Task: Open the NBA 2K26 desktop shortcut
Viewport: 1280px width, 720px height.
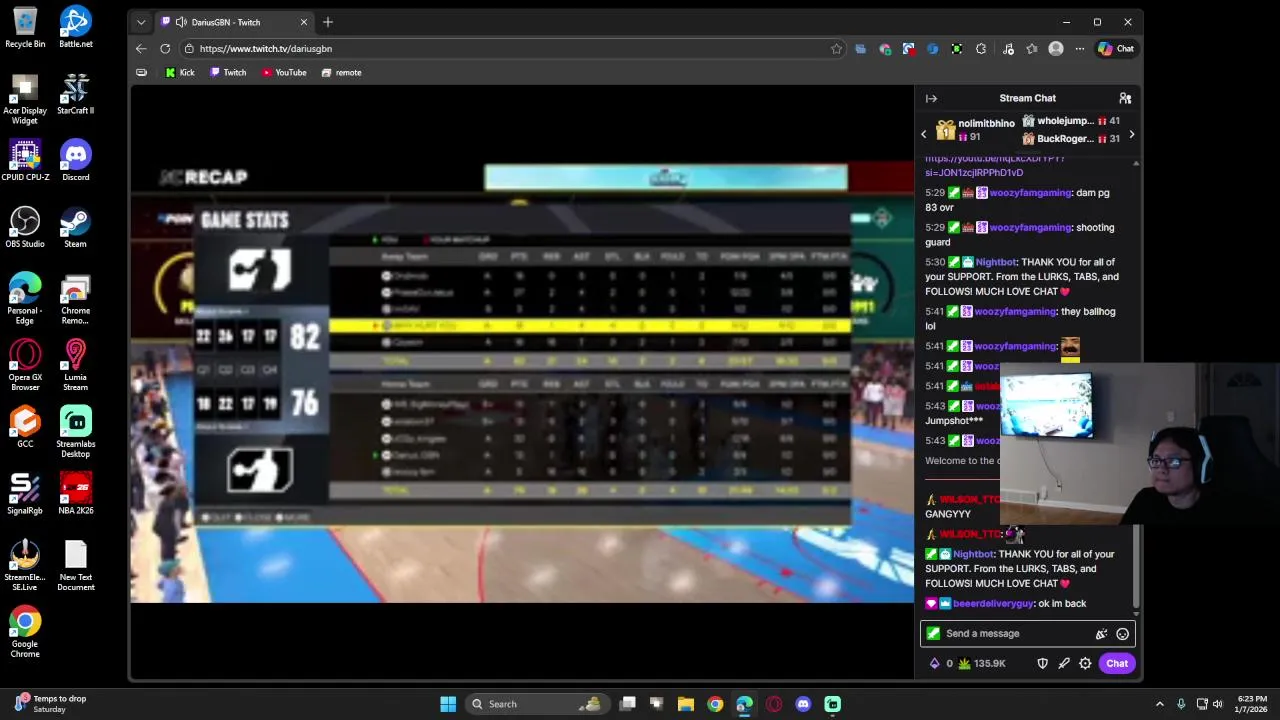Action: pos(75,494)
